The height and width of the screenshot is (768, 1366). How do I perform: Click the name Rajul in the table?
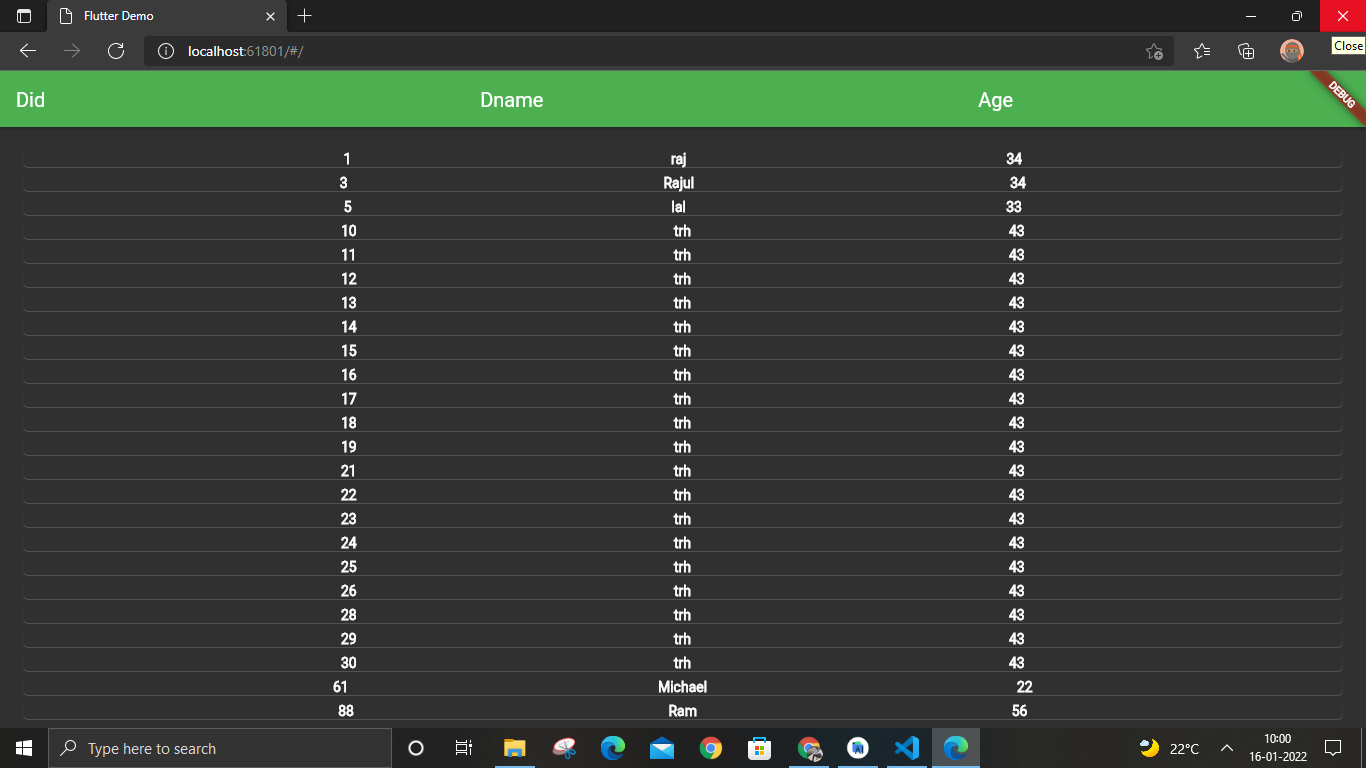click(x=678, y=183)
